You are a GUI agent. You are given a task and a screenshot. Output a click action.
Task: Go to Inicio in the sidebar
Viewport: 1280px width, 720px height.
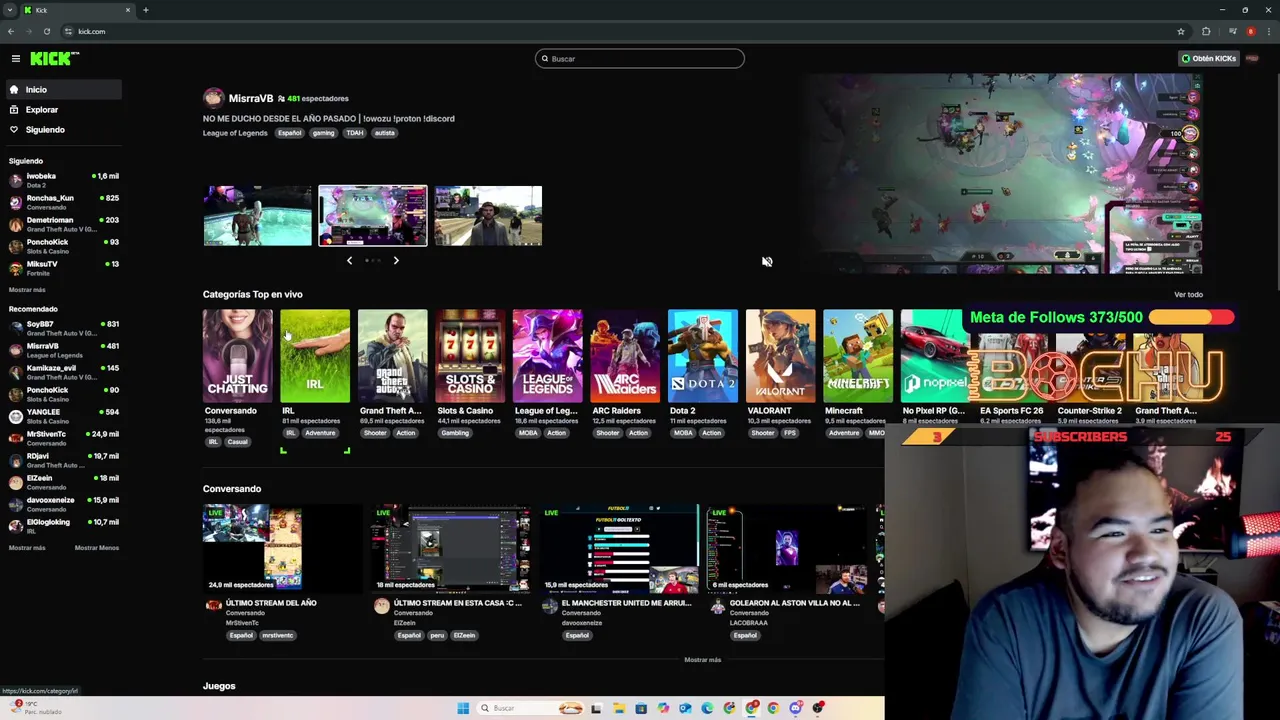(x=62, y=89)
